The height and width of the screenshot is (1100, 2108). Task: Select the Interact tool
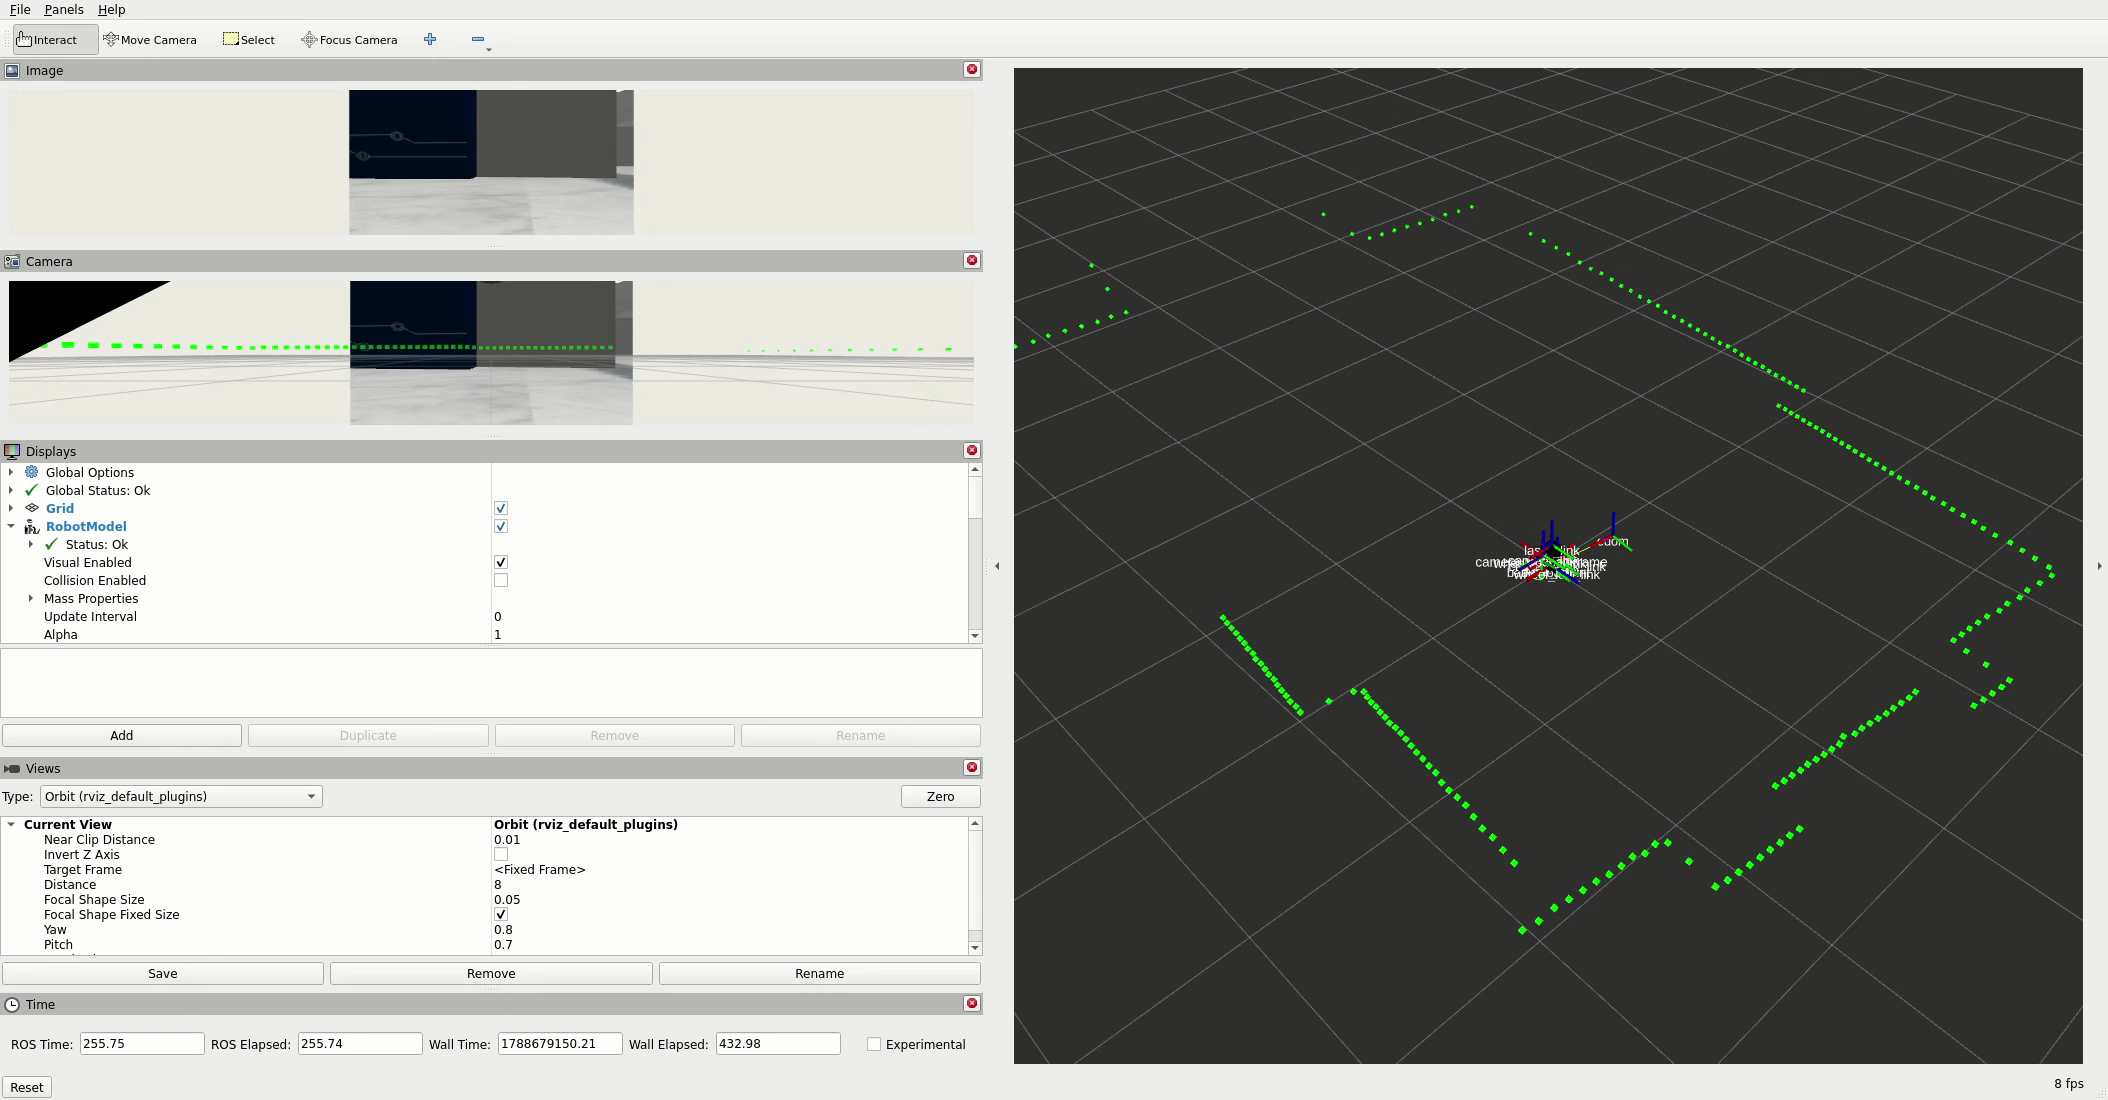(x=48, y=40)
